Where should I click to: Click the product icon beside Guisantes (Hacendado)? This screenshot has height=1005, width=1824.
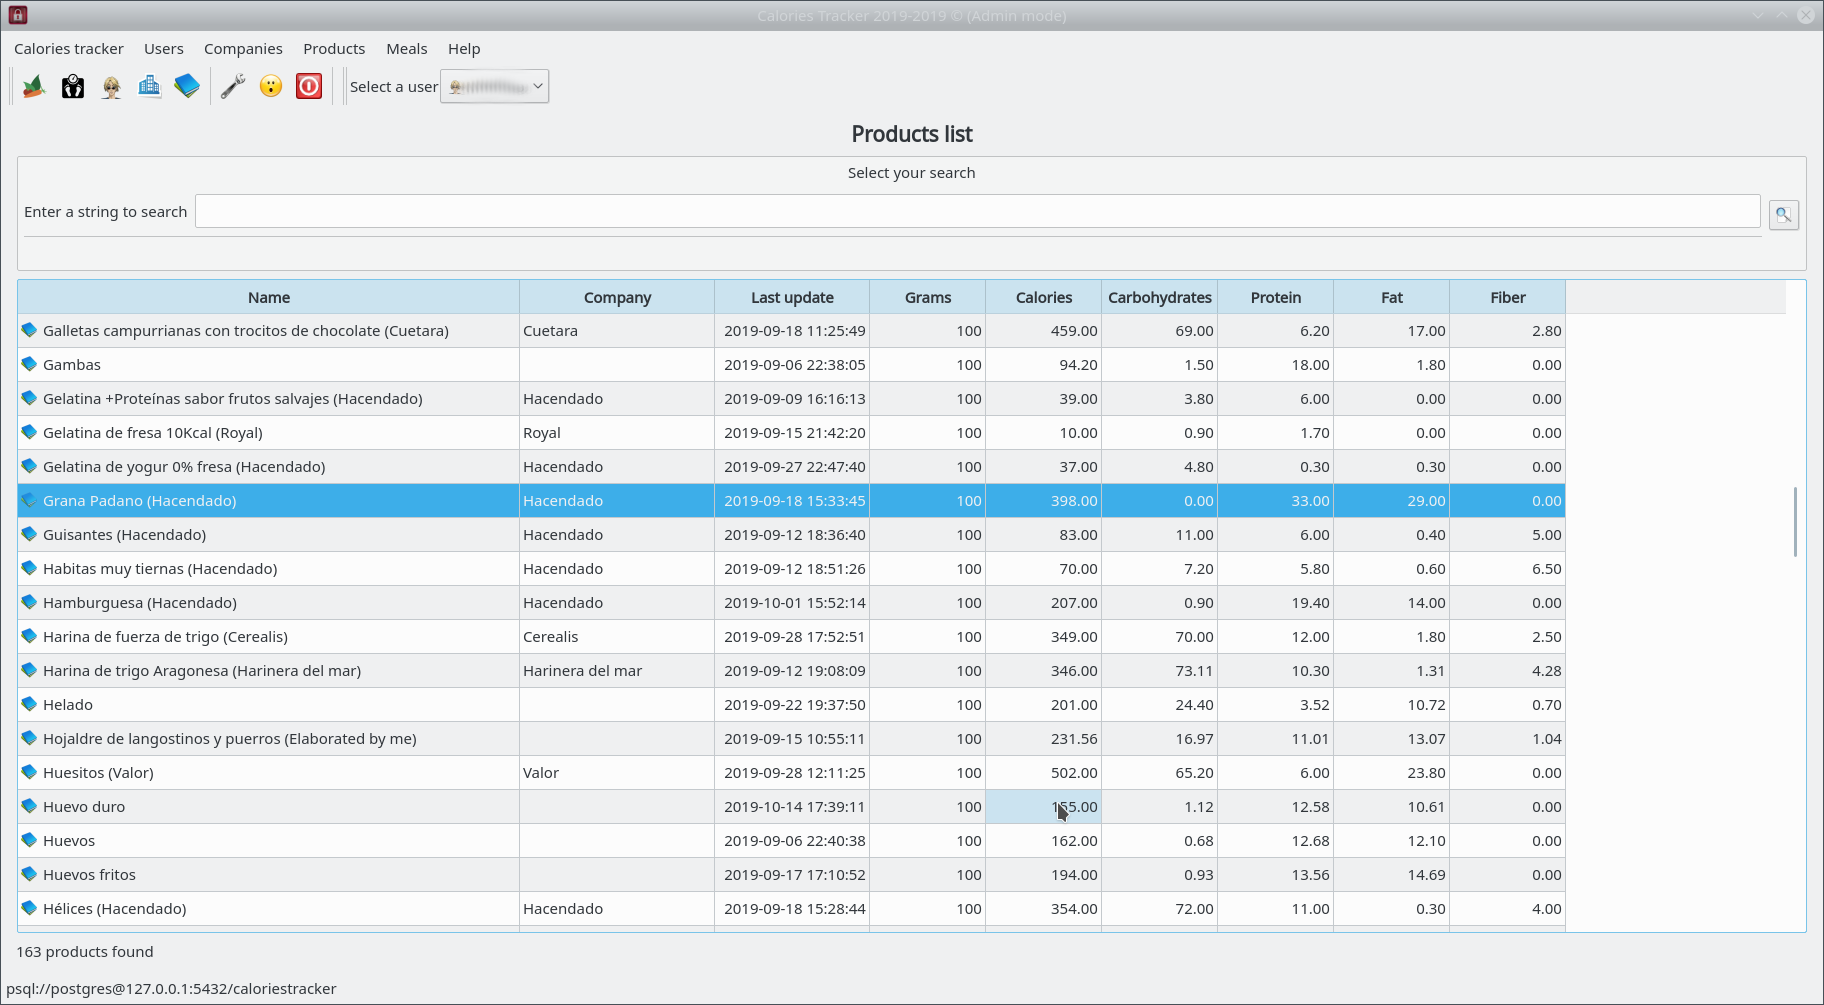point(29,534)
